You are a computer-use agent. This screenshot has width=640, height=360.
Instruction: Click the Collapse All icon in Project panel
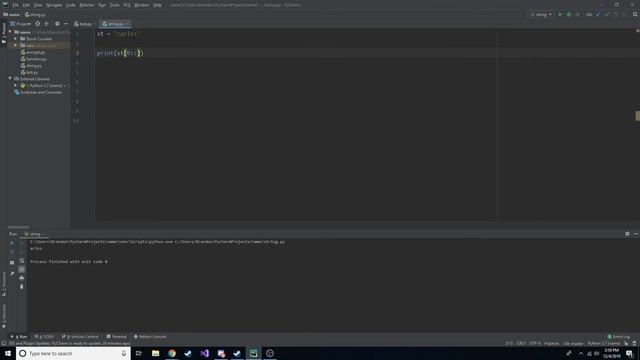click(47, 24)
